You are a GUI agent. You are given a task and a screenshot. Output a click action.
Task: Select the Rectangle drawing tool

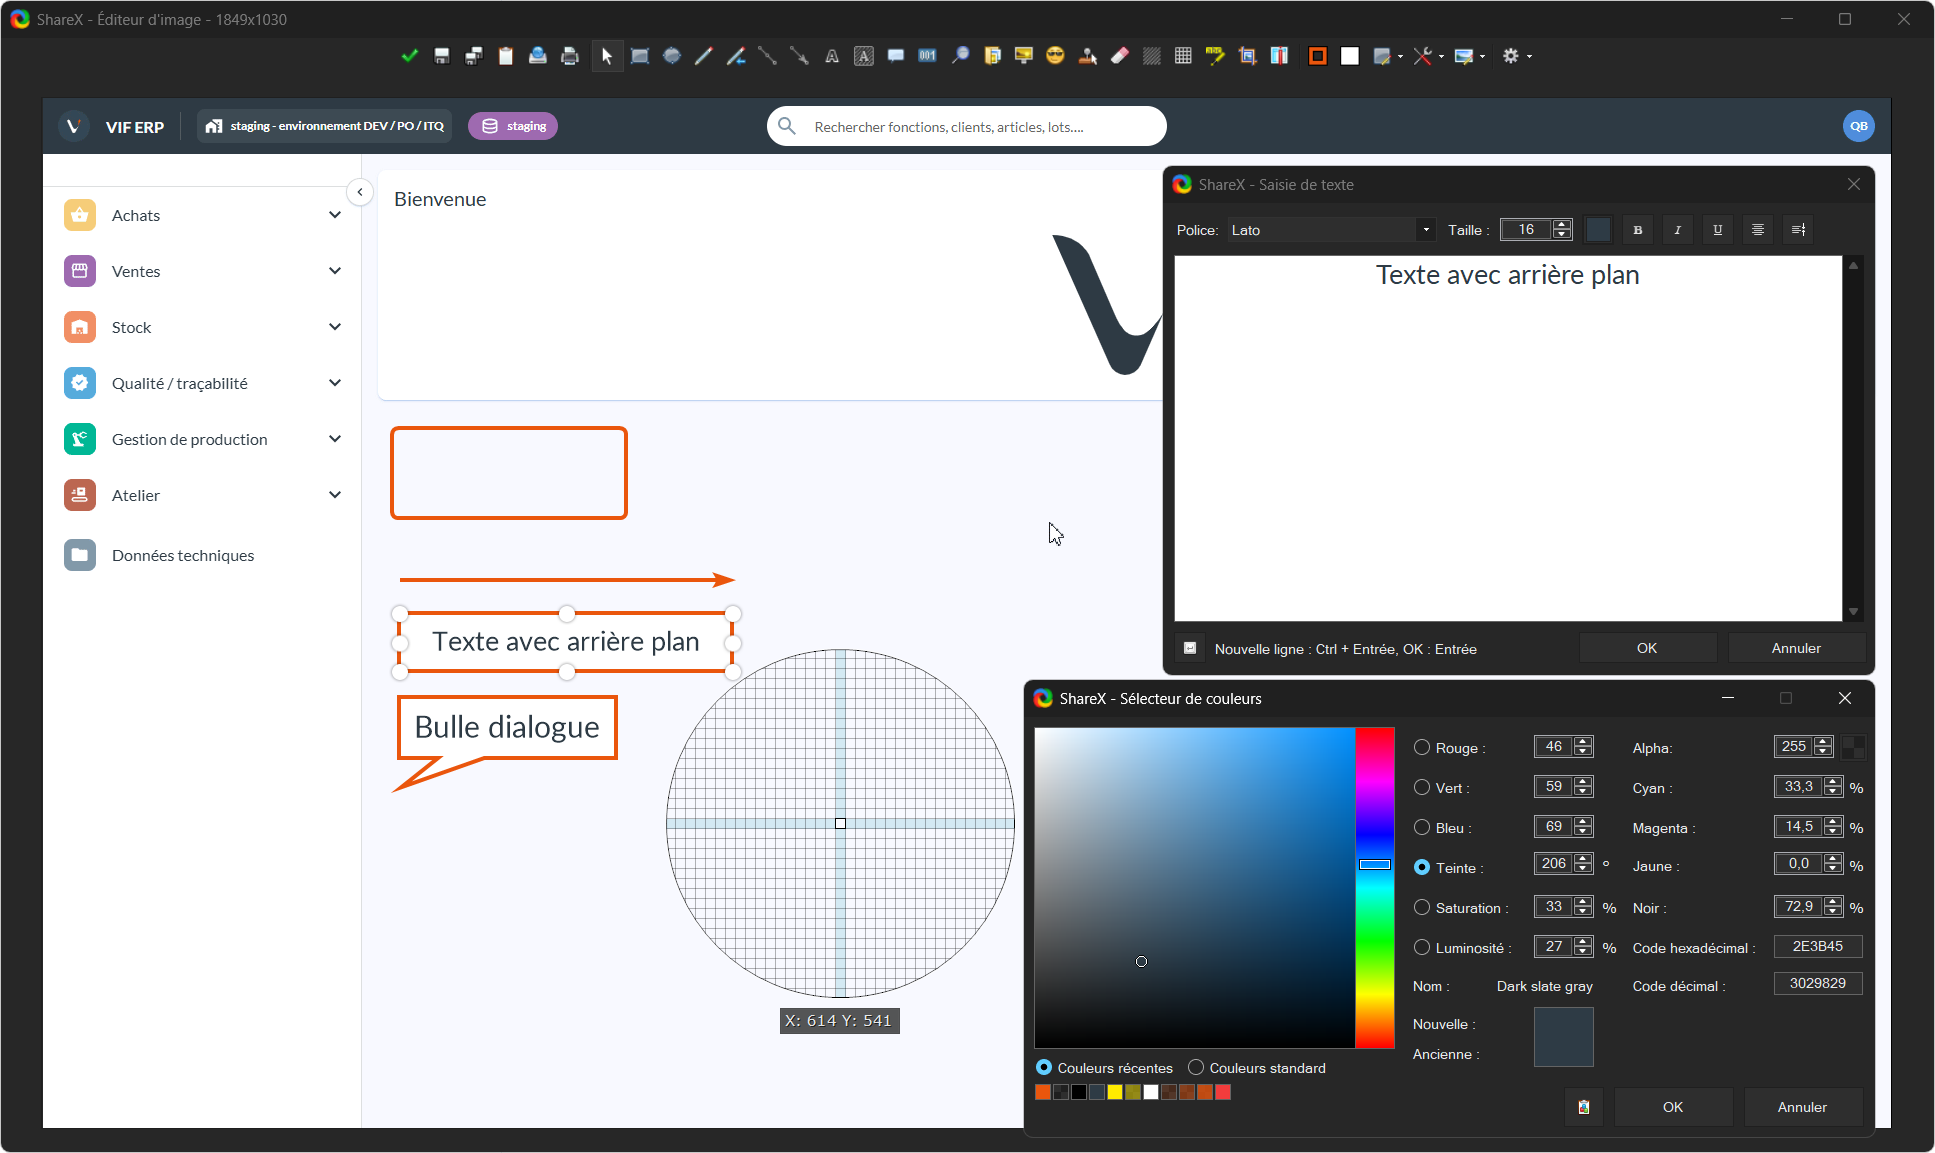[640, 57]
